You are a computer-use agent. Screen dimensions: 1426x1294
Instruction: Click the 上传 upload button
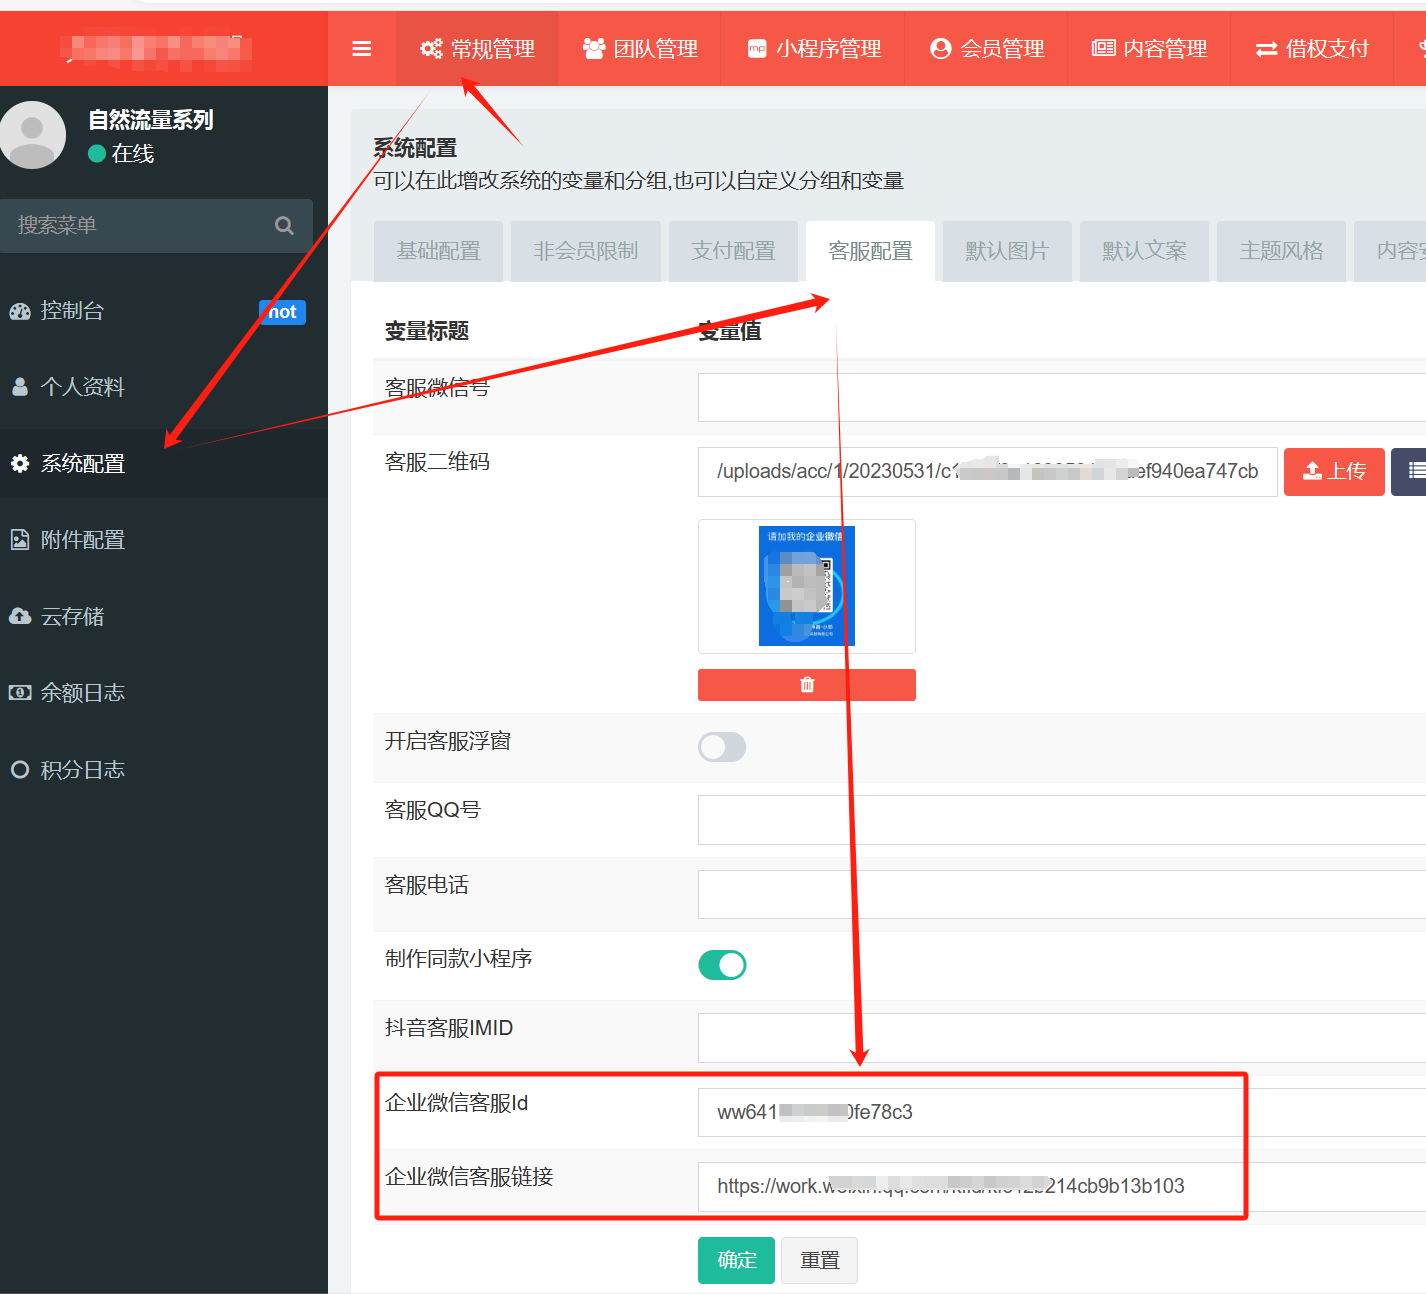coord(1334,471)
